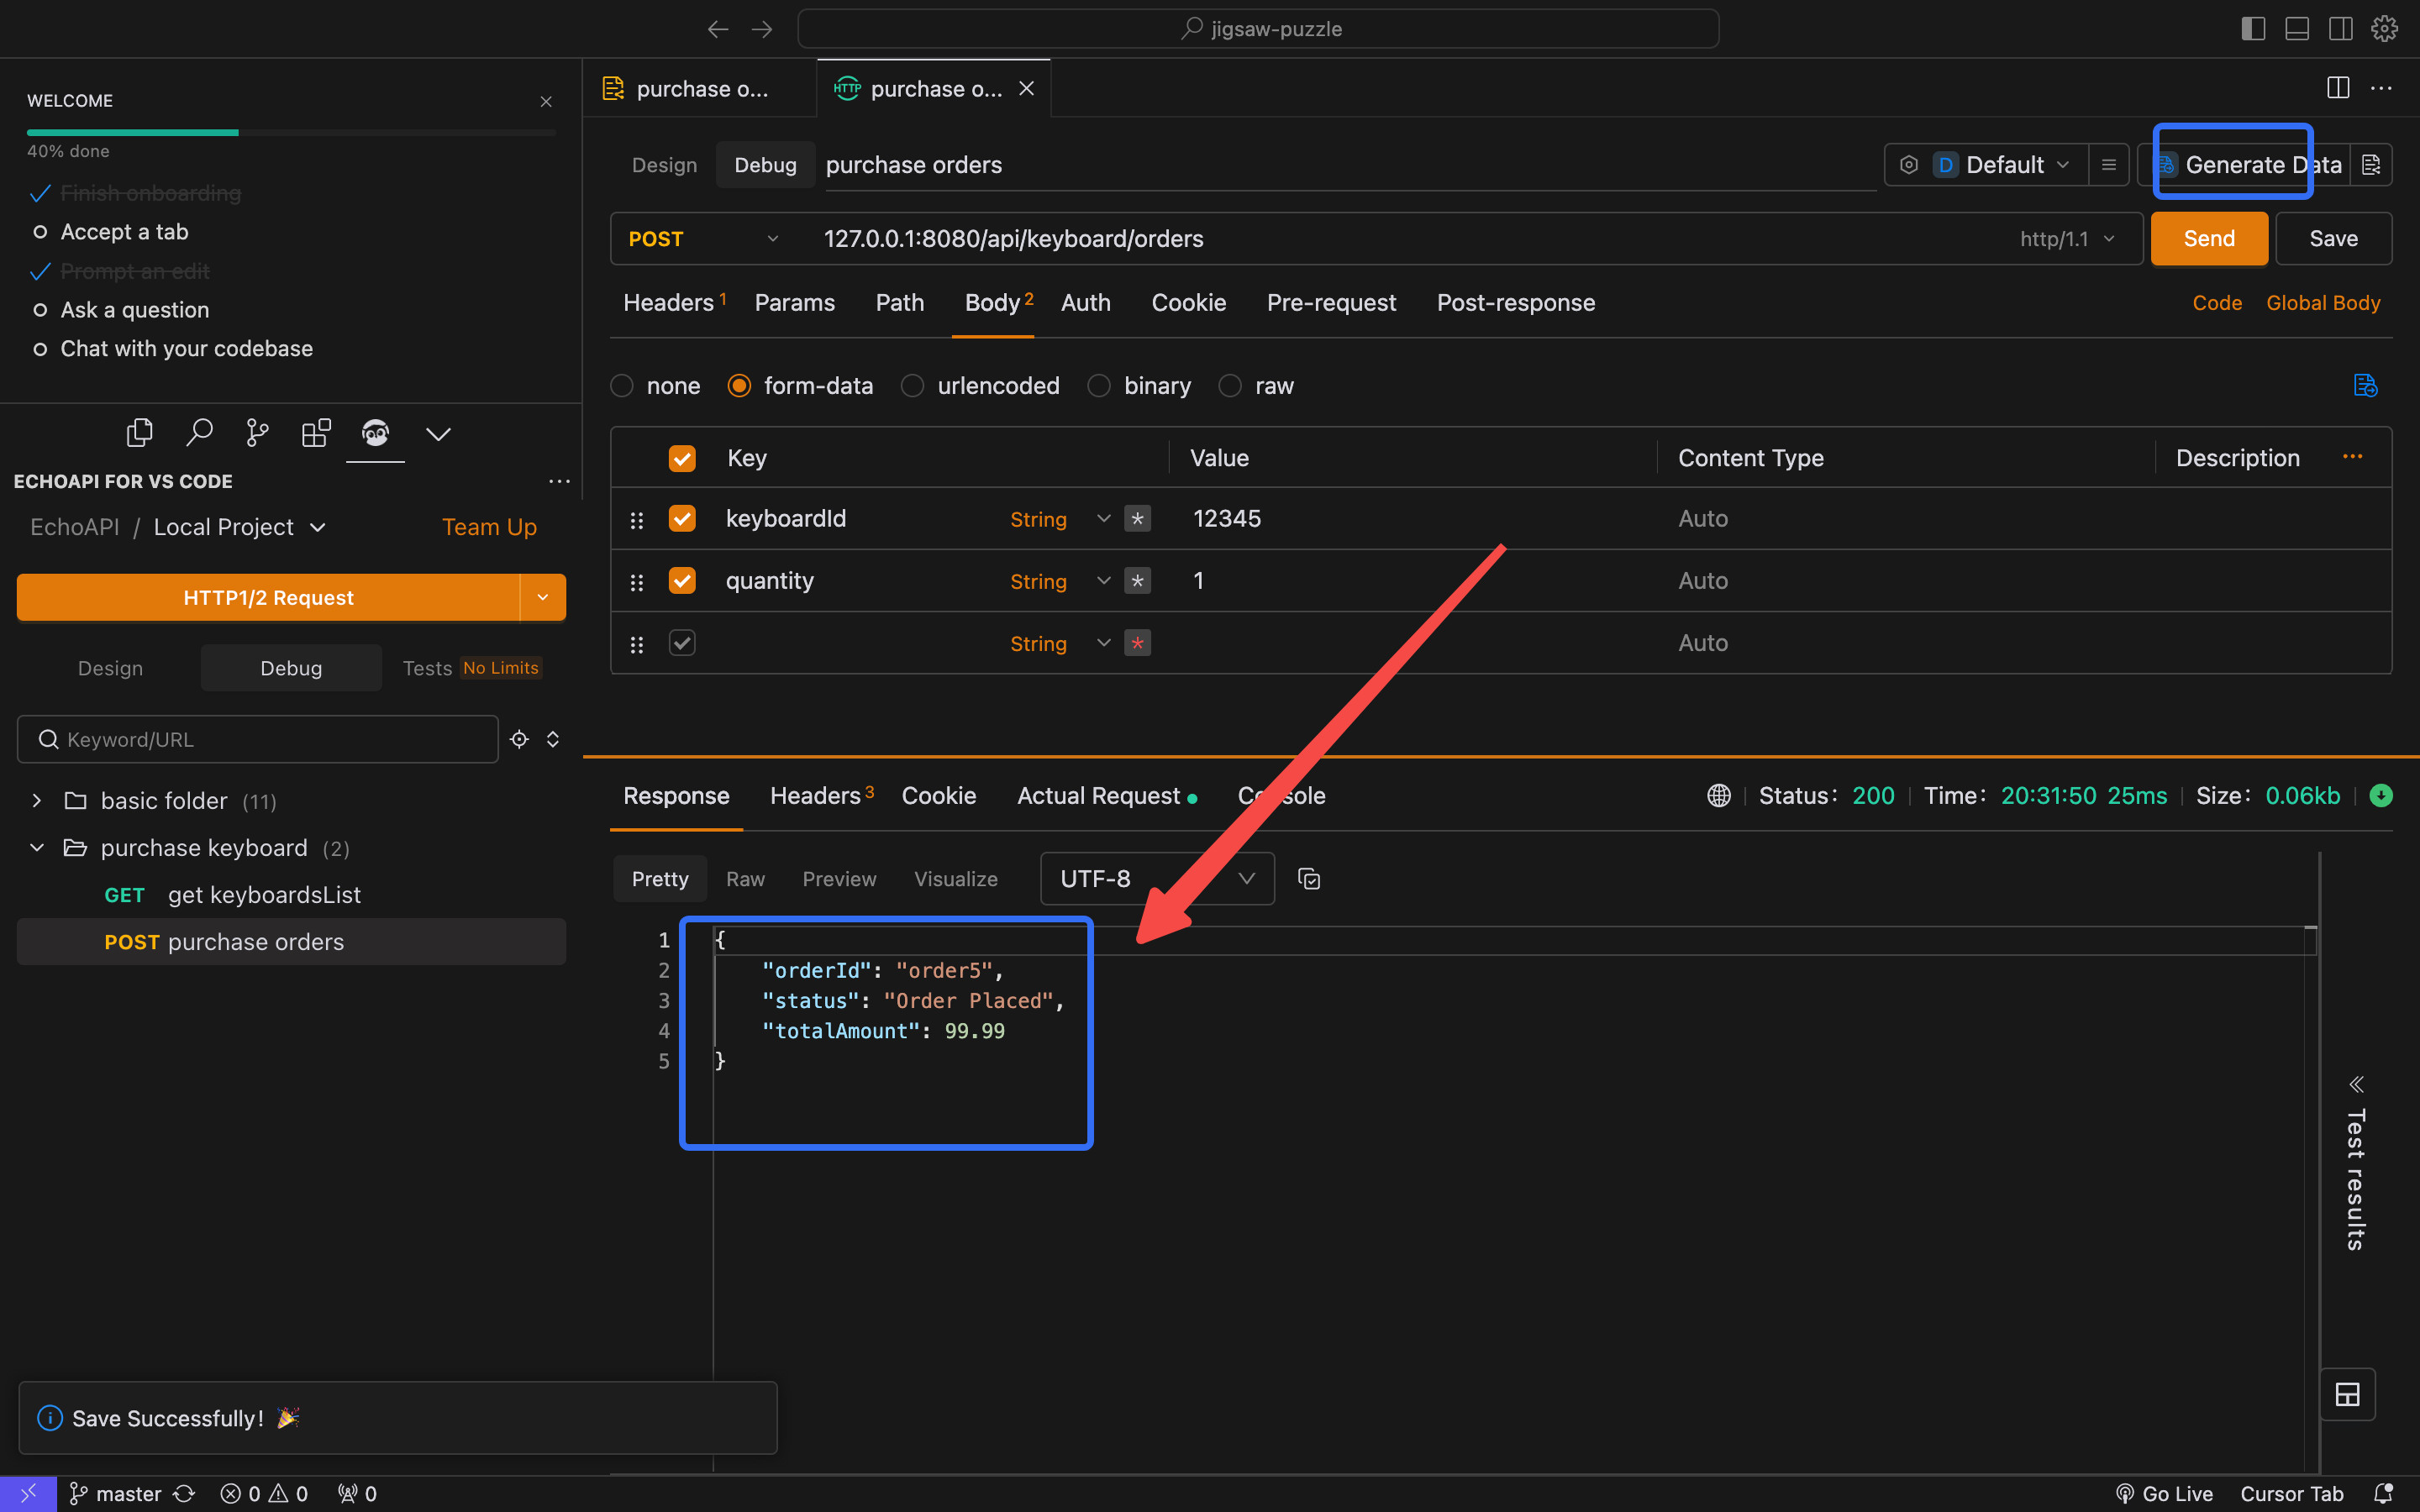Click the search icon in sidebar
Viewport: 2420px width, 1512px height.
tap(197, 432)
